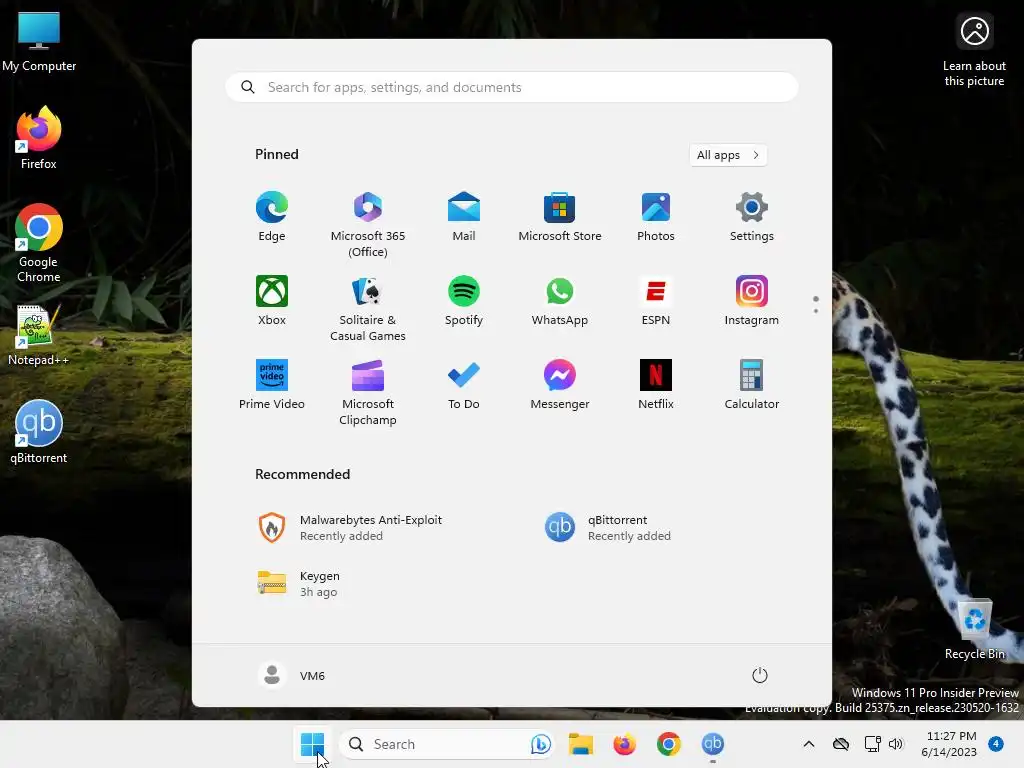Open Firefox from the taskbar

[x=624, y=744]
